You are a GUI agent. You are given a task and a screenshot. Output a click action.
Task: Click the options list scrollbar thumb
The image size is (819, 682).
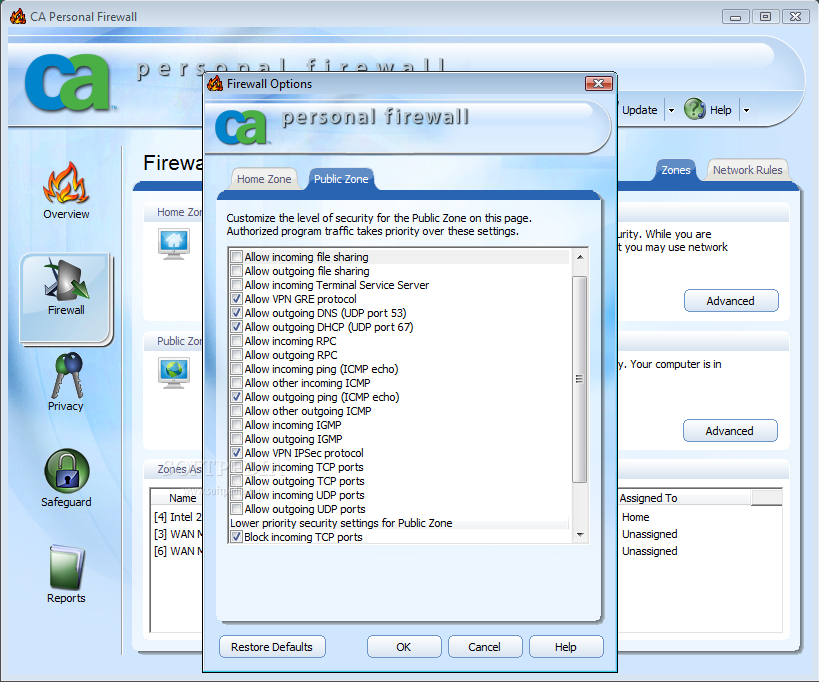579,379
